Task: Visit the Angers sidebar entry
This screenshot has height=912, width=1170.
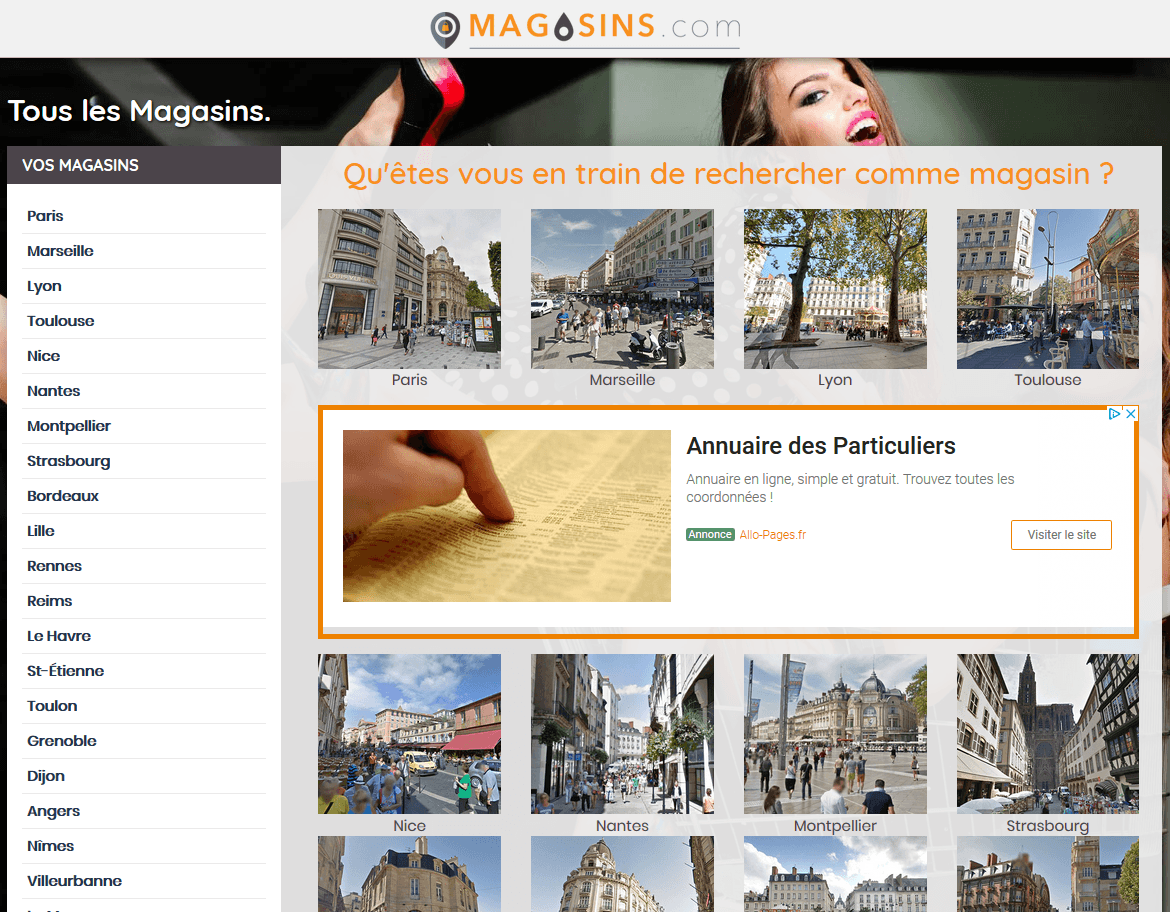Action: [53, 811]
